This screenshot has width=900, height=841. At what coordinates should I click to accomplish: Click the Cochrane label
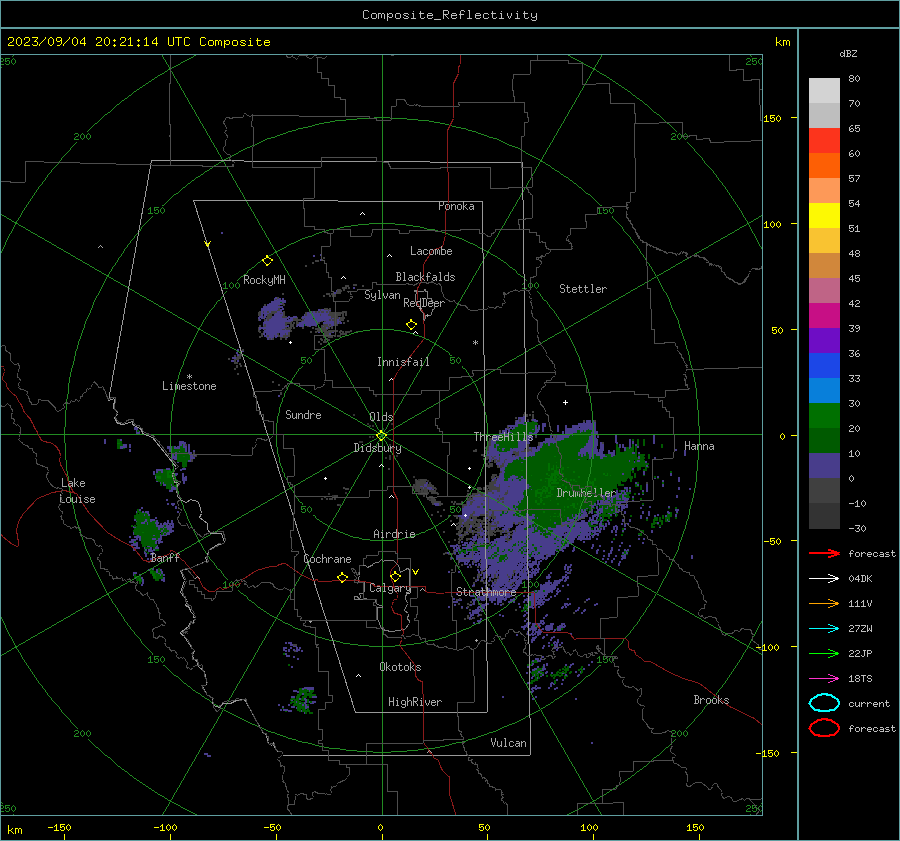(327, 559)
